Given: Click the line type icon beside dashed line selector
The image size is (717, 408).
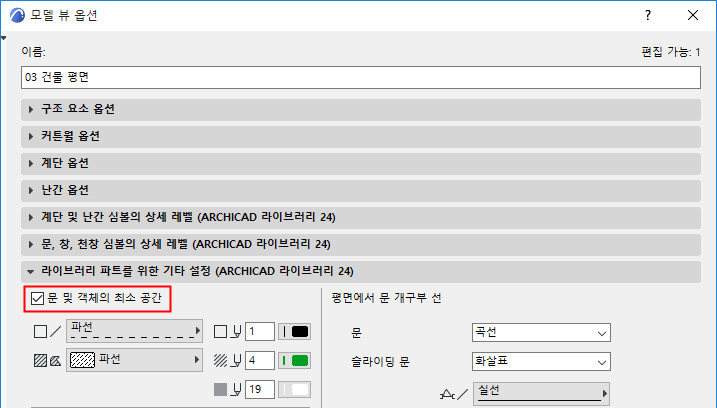Looking at the screenshot, I should pos(48,332).
